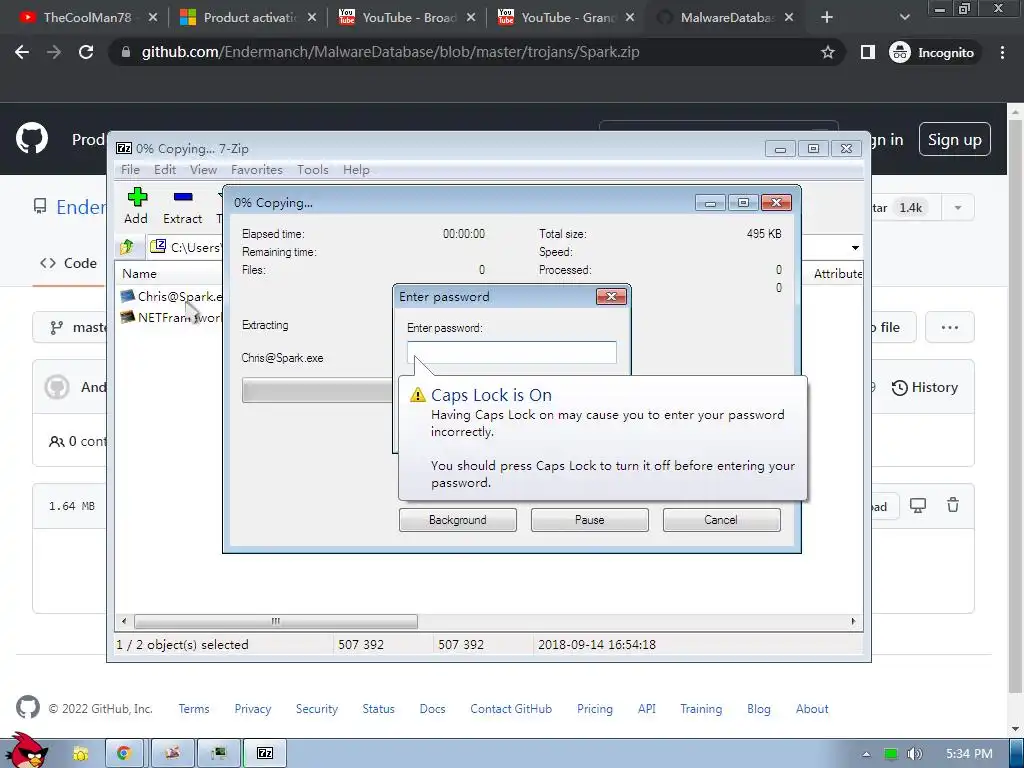Viewport: 1024px width, 768px height.
Task: Open the 7-Zip Favorites menu
Action: point(257,170)
